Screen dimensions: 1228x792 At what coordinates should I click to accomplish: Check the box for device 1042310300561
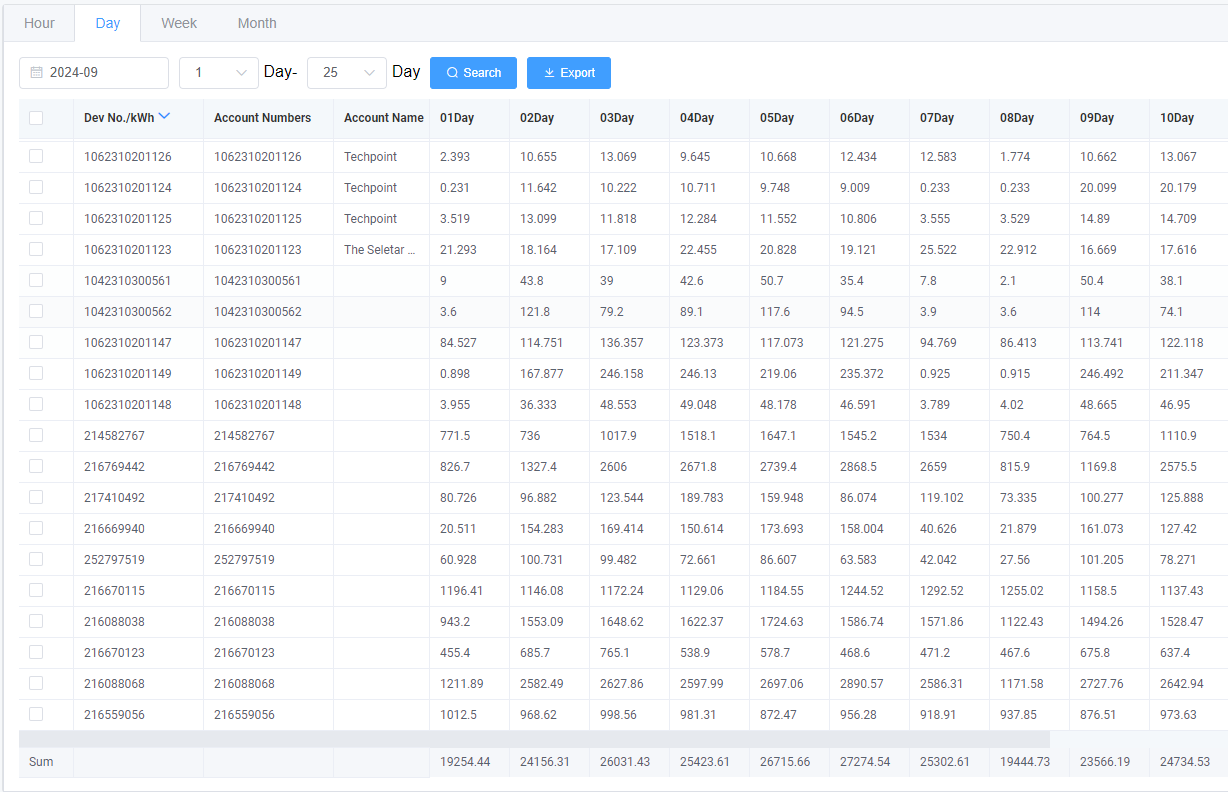coord(36,280)
